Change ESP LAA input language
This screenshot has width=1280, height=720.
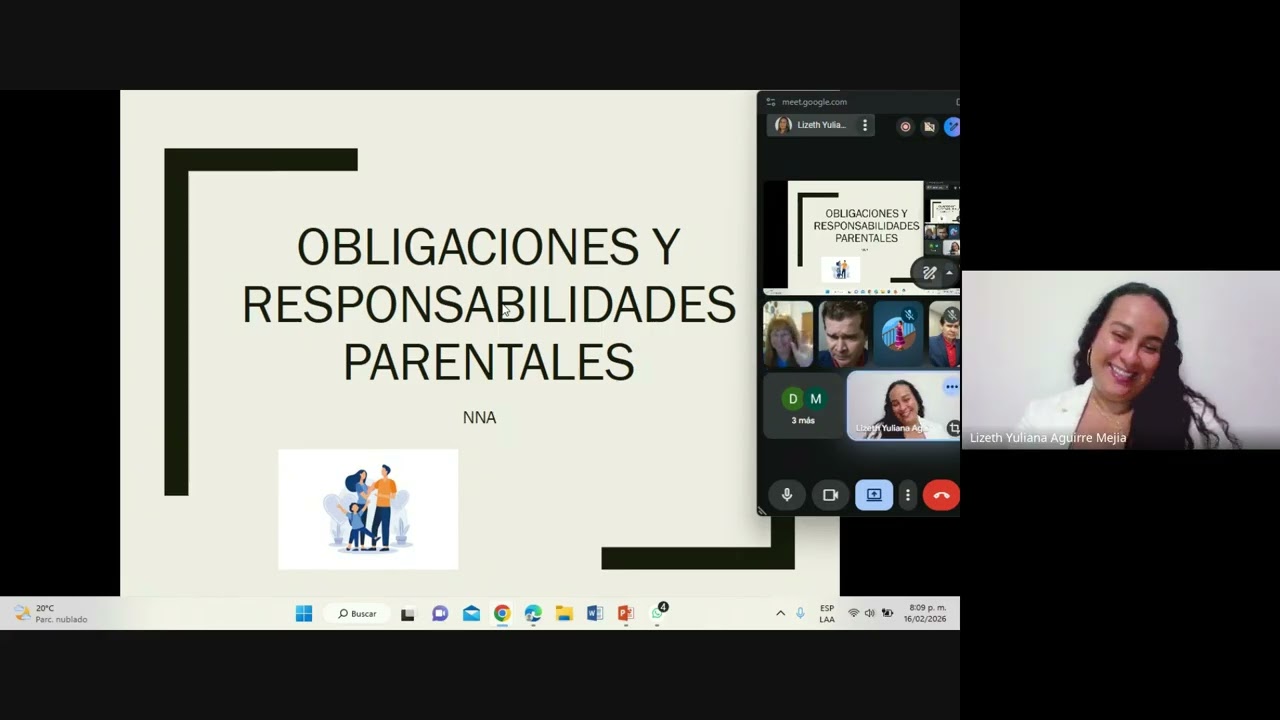[827, 613]
